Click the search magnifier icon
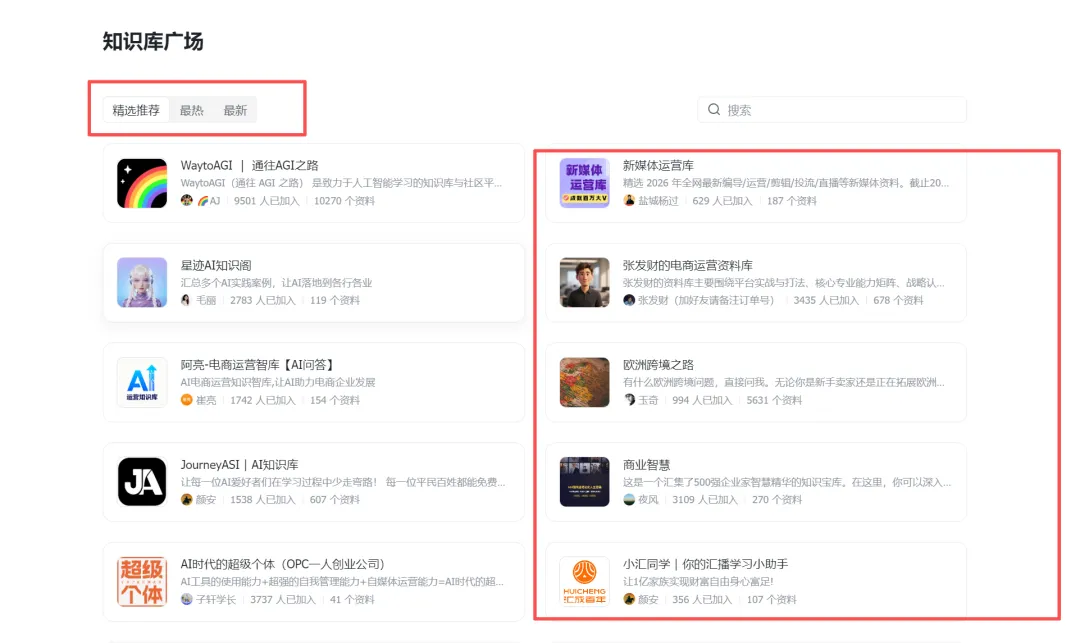The height and width of the screenshot is (643, 1080). [714, 110]
